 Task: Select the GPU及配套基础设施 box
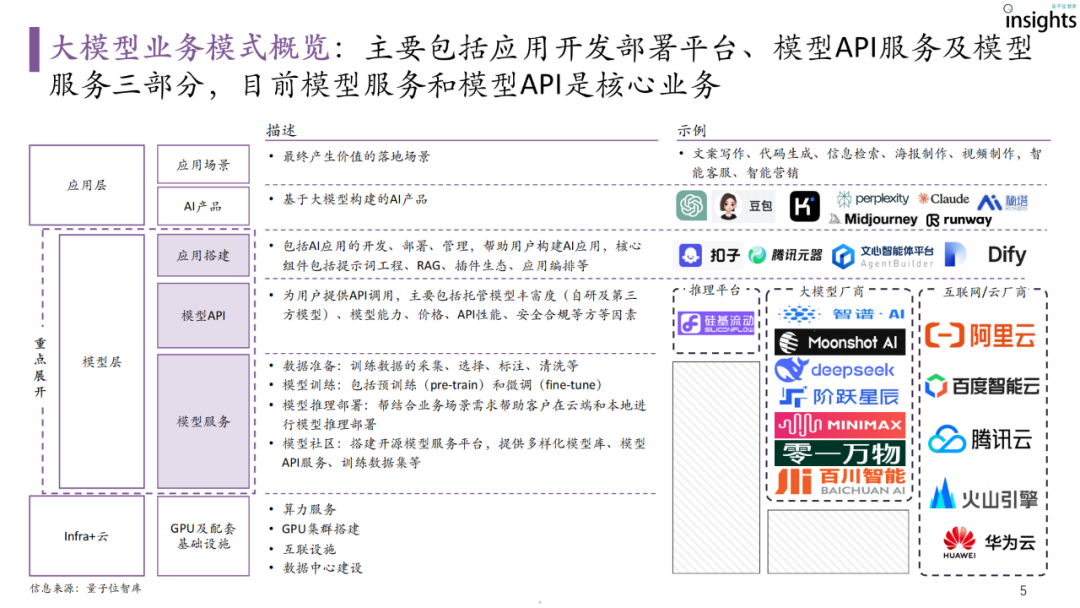click(203, 536)
